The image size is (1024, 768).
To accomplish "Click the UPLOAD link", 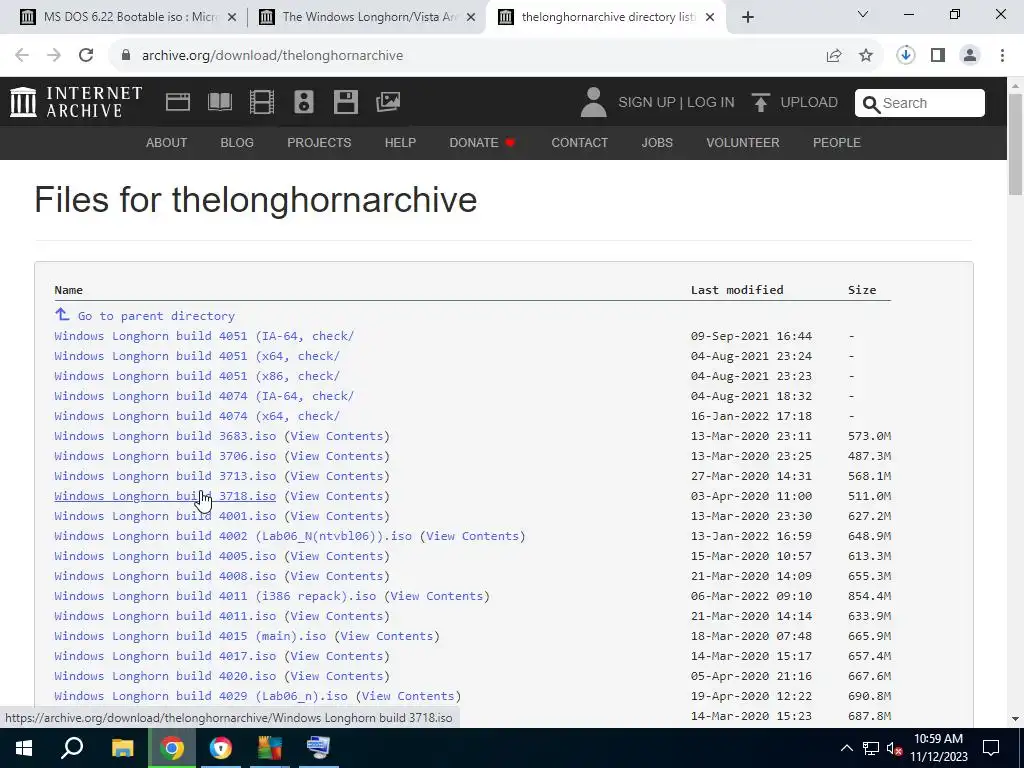I will [809, 103].
